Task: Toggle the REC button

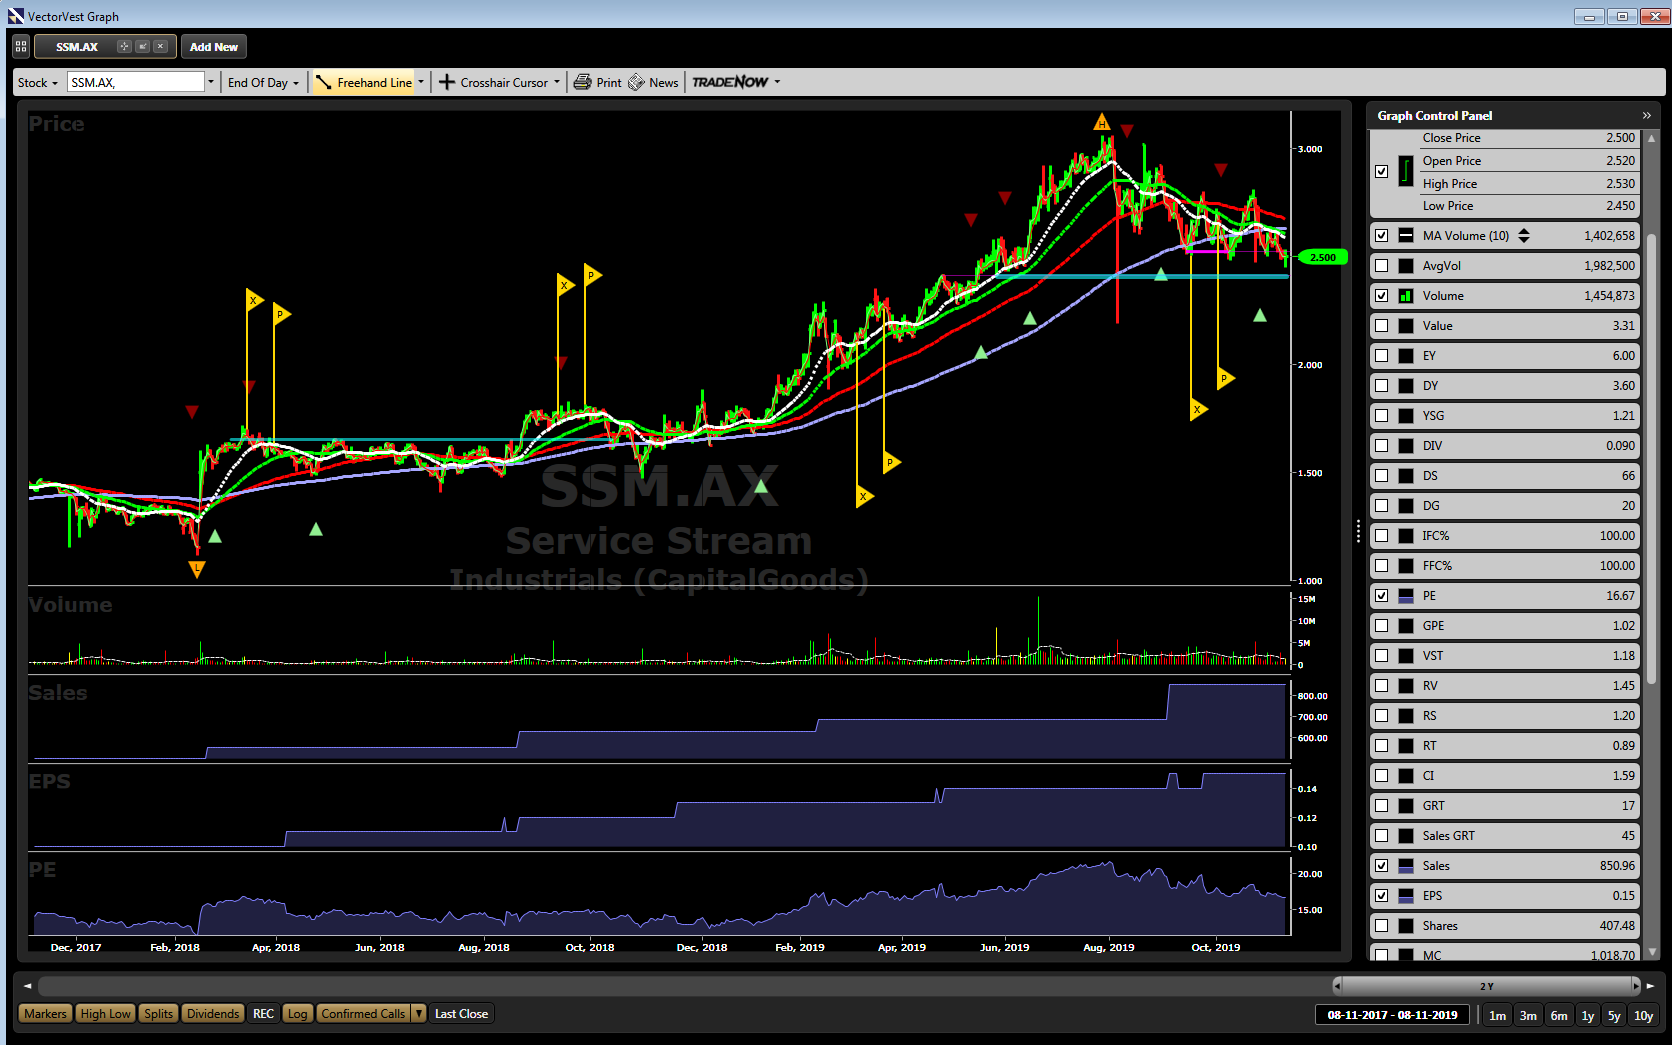Action: pyautogui.click(x=263, y=1014)
